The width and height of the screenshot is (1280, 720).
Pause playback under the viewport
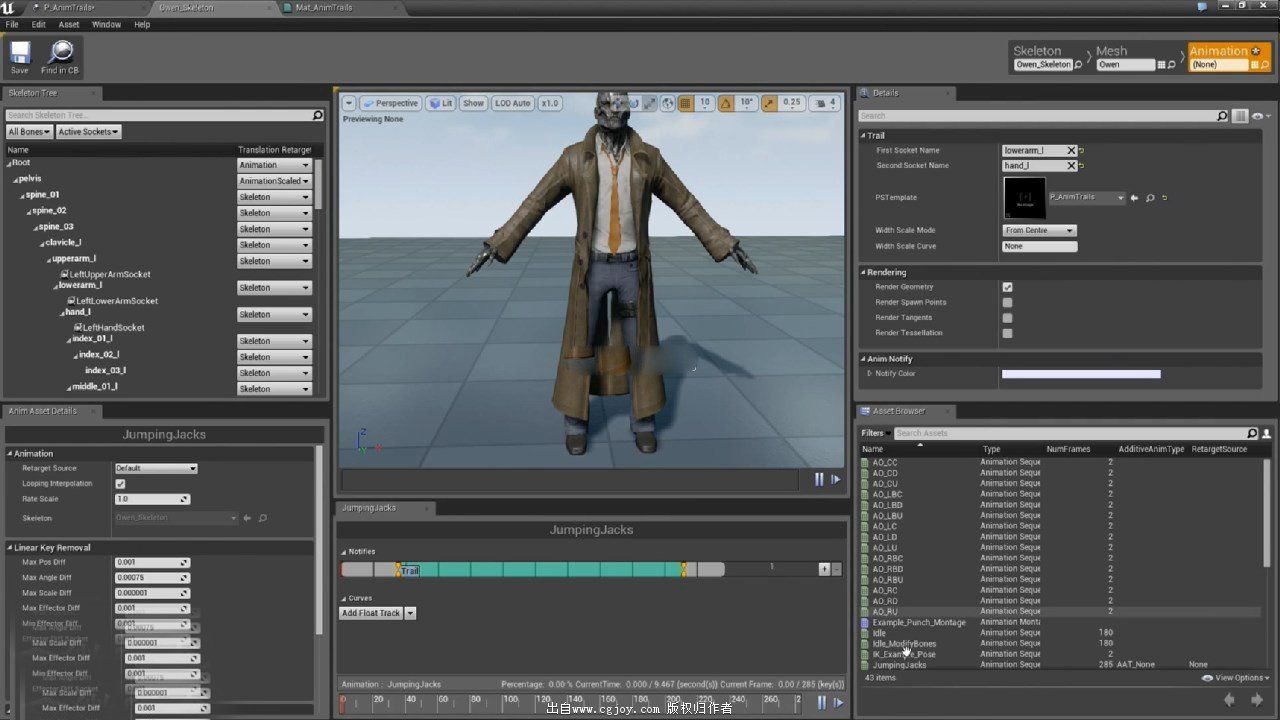819,479
